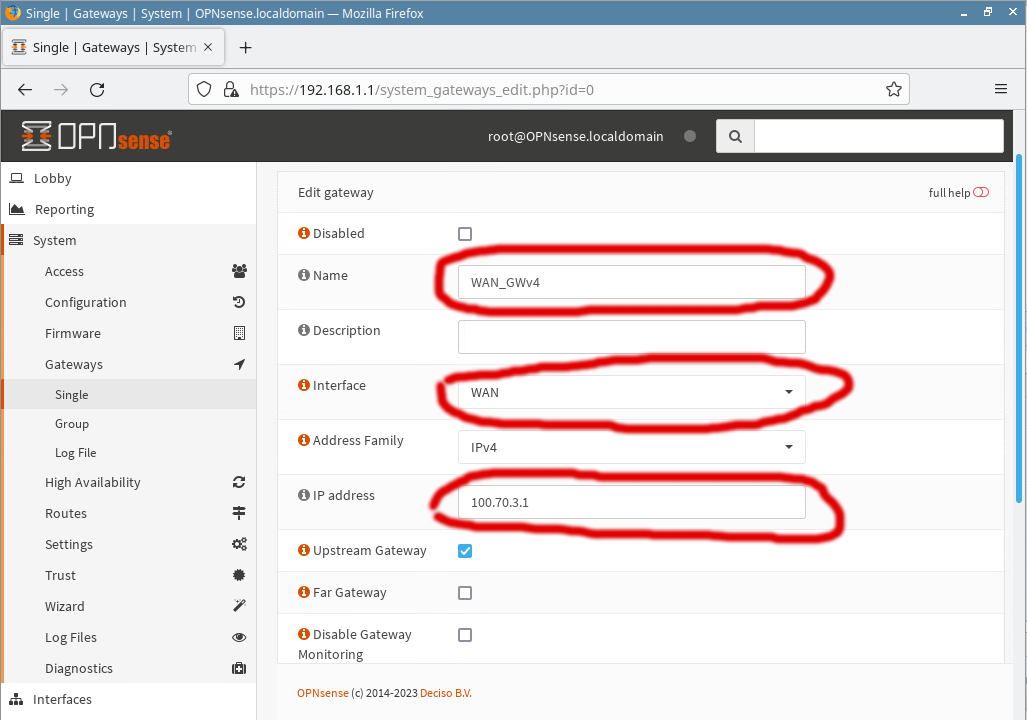Open Firmware in the System menu

[73, 333]
